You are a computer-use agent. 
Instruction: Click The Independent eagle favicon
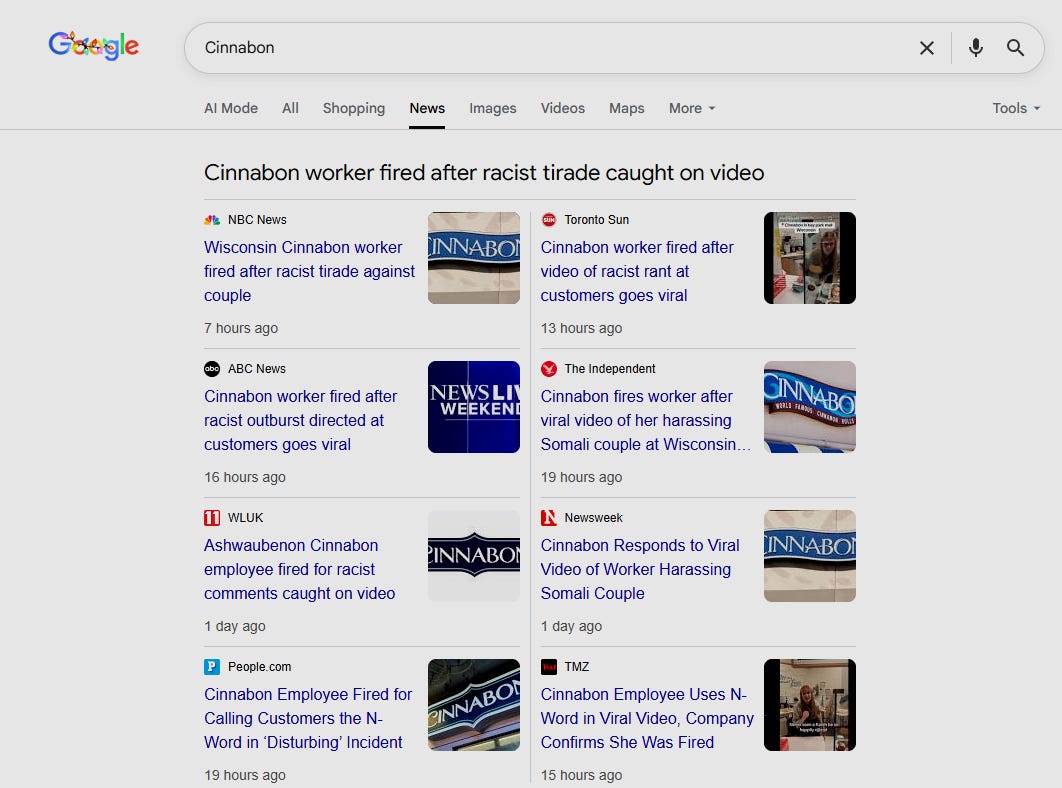point(549,369)
